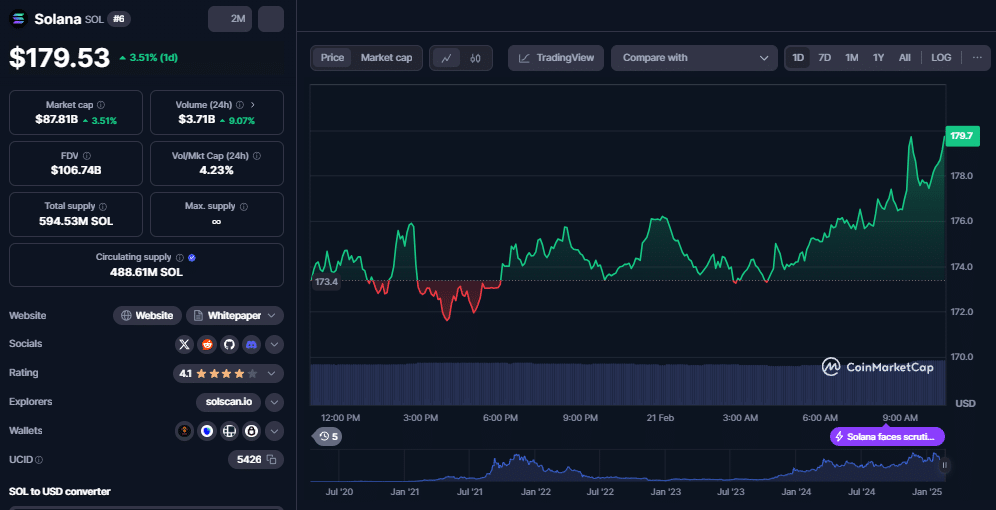Viewport: 996px width, 510px height.
Task: Open Solana's X (Twitter) social link
Action: (x=184, y=344)
